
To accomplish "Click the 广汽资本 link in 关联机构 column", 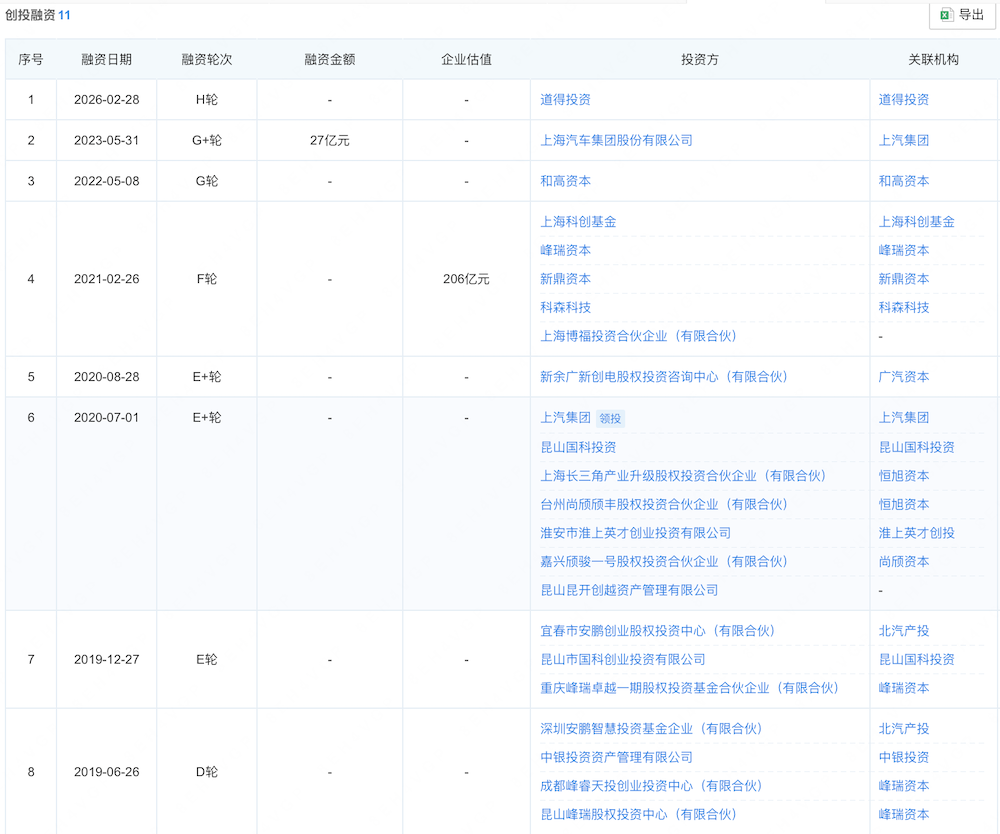I will pos(904,377).
